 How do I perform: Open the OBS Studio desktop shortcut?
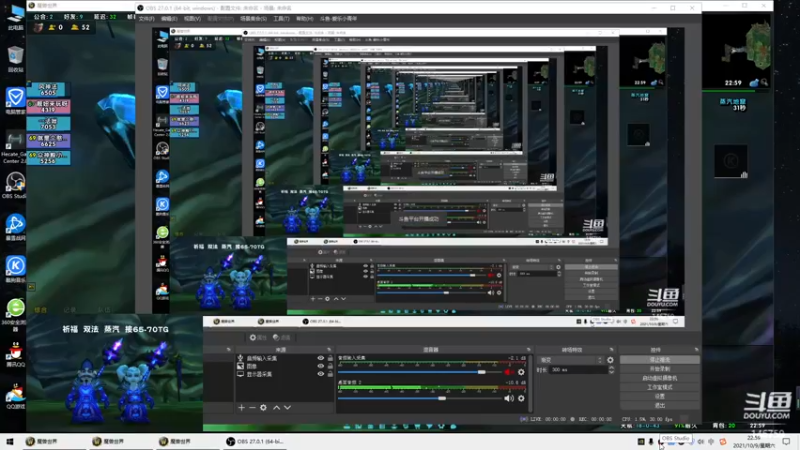tap(15, 185)
